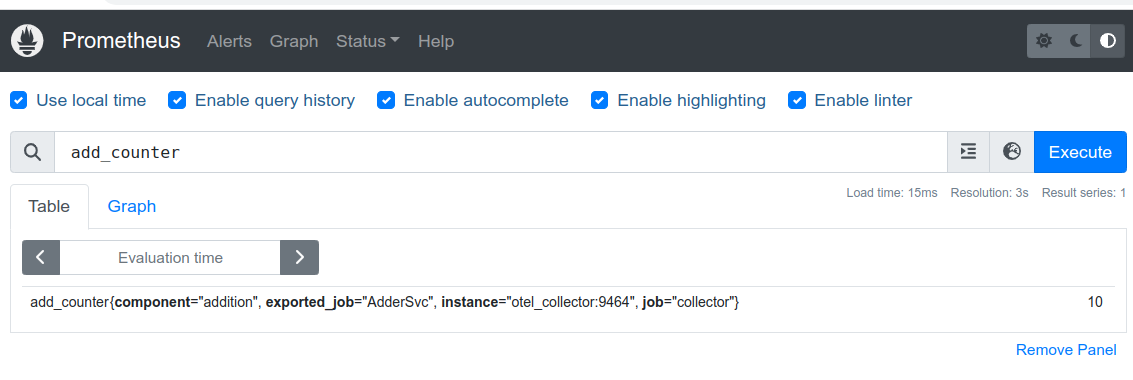The height and width of the screenshot is (380, 1133).
Task: Toggle Enable autocomplete checkbox
Action: tap(386, 100)
